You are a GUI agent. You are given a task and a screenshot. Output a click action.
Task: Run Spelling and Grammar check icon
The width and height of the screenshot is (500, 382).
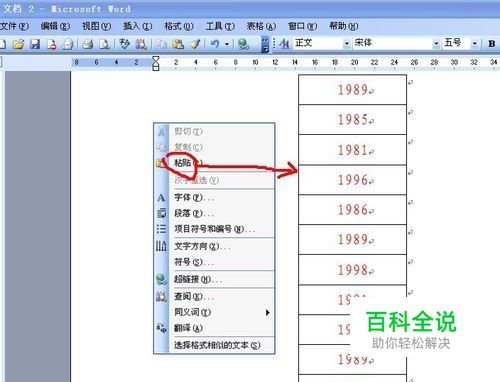click(x=124, y=44)
